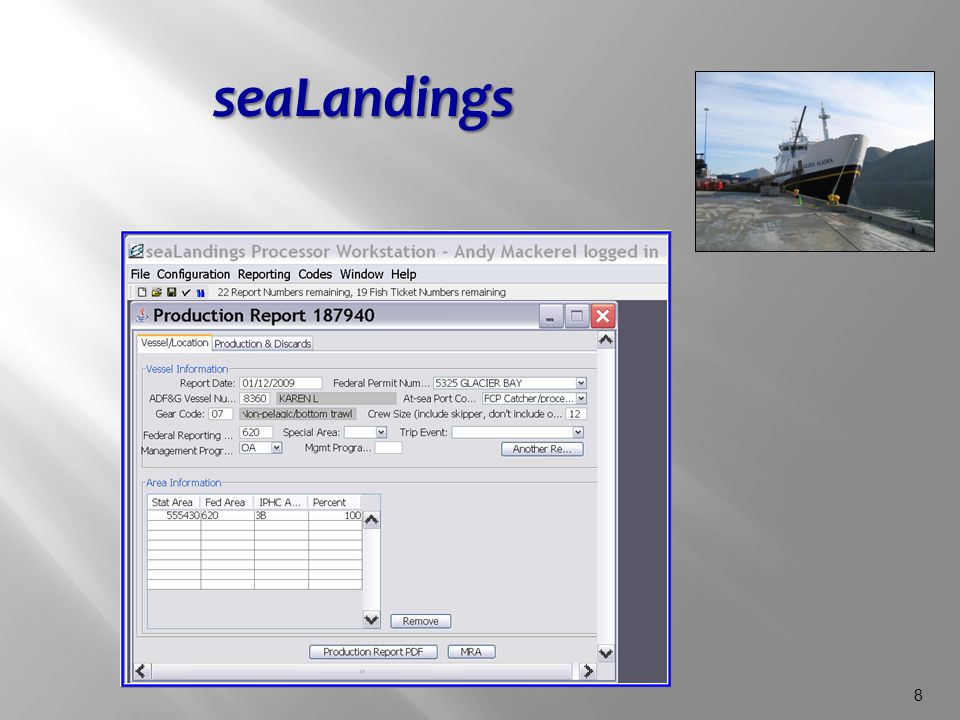Viewport: 960px width, 720px height.
Task: Click the MRA button
Action: coord(471,652)
